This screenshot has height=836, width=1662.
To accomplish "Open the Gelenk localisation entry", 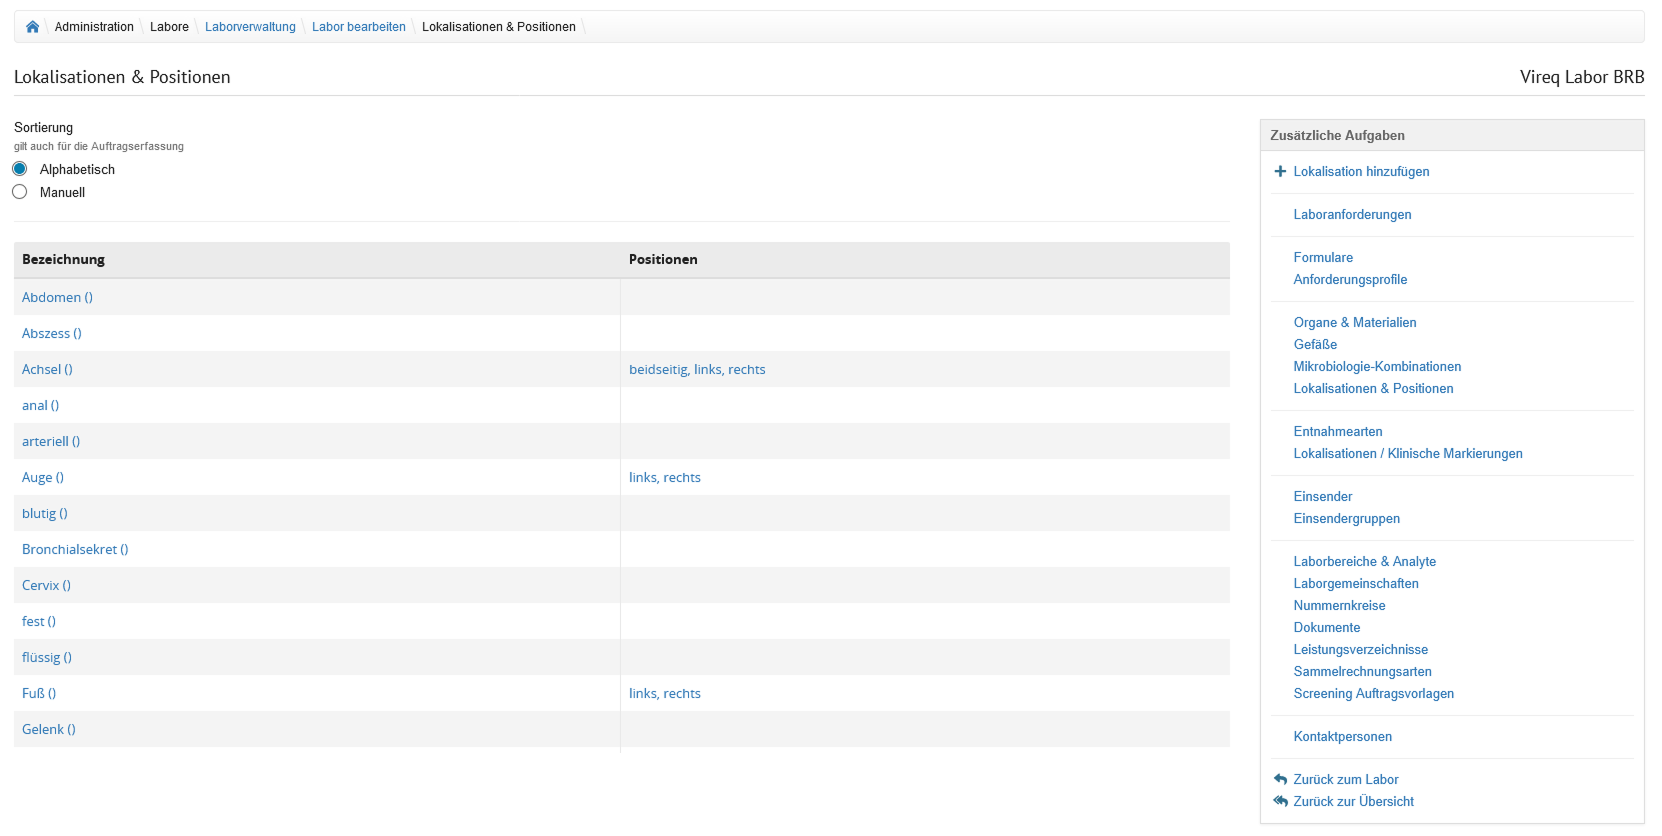I will (x=48, y=729).
